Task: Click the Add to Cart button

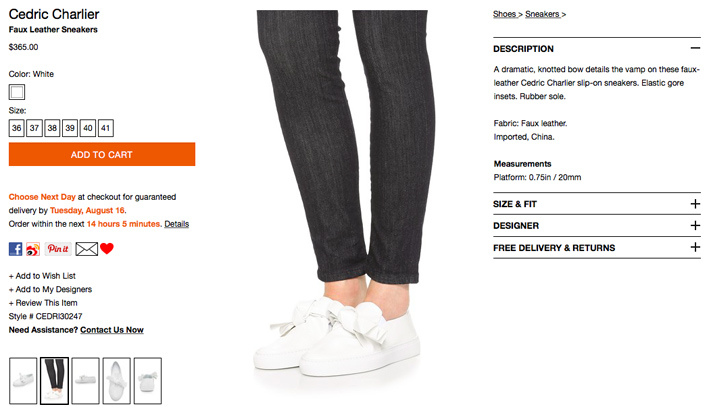Action: pos(102,154)
